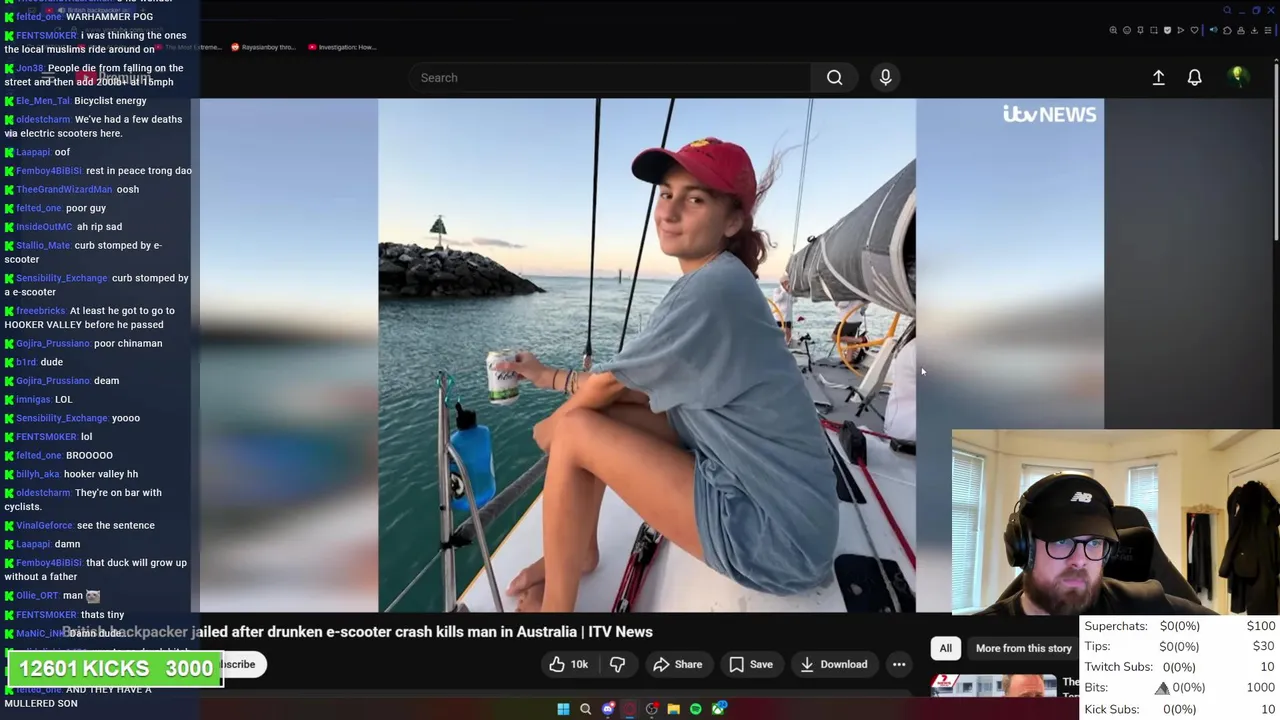Open the browser profile person icon

[1241, 30]
